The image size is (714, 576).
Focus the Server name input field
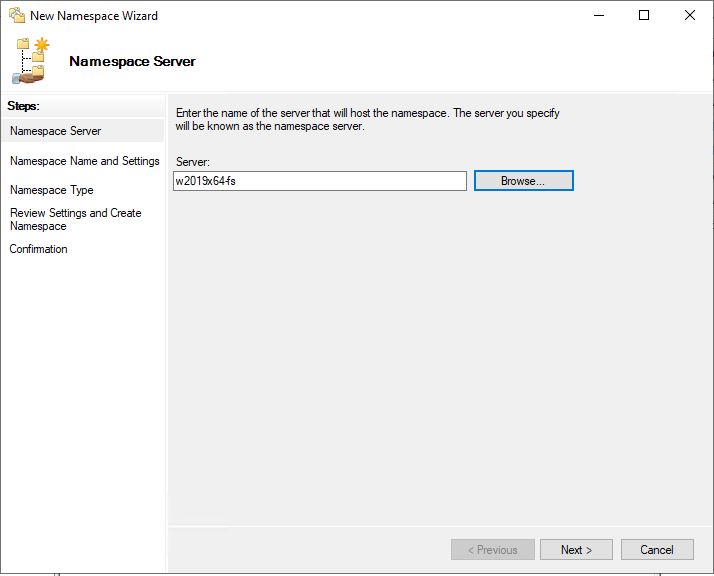tap(320, 181)
